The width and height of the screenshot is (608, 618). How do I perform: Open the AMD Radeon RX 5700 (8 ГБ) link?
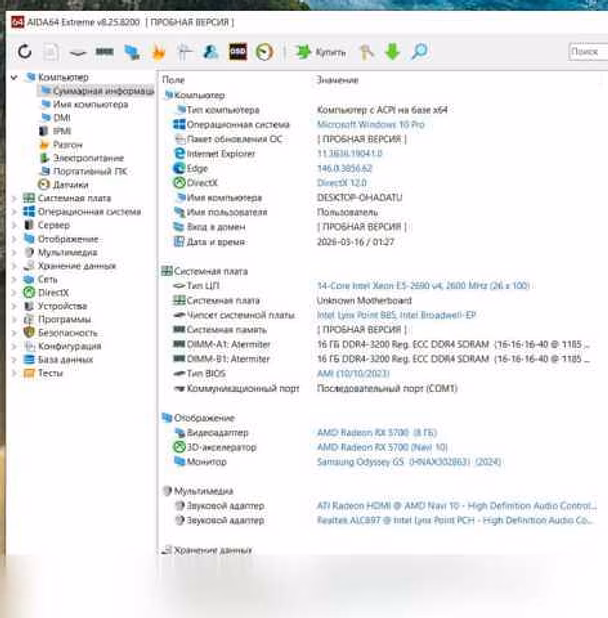[377, 432]
